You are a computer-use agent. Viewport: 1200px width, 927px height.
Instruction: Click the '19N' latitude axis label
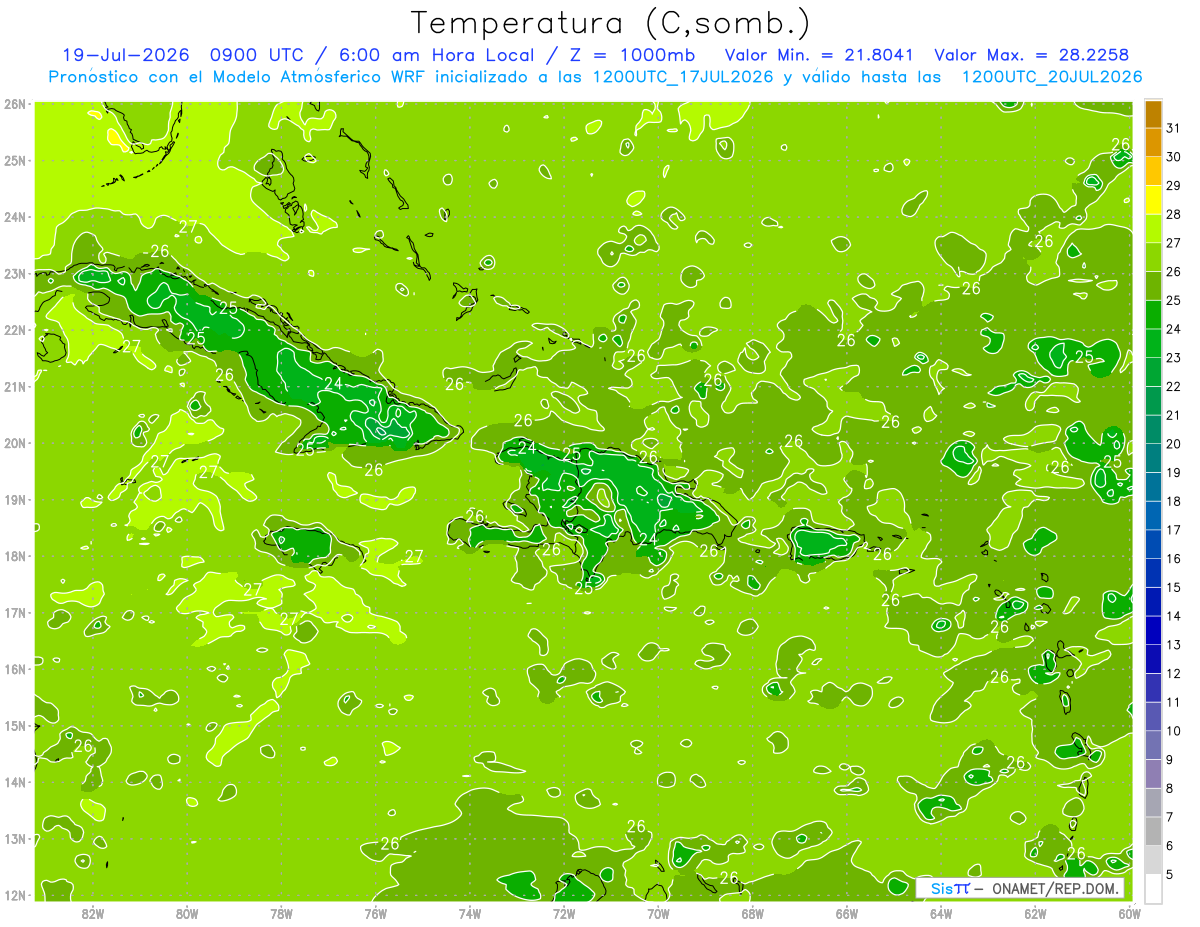click(15, 500)
